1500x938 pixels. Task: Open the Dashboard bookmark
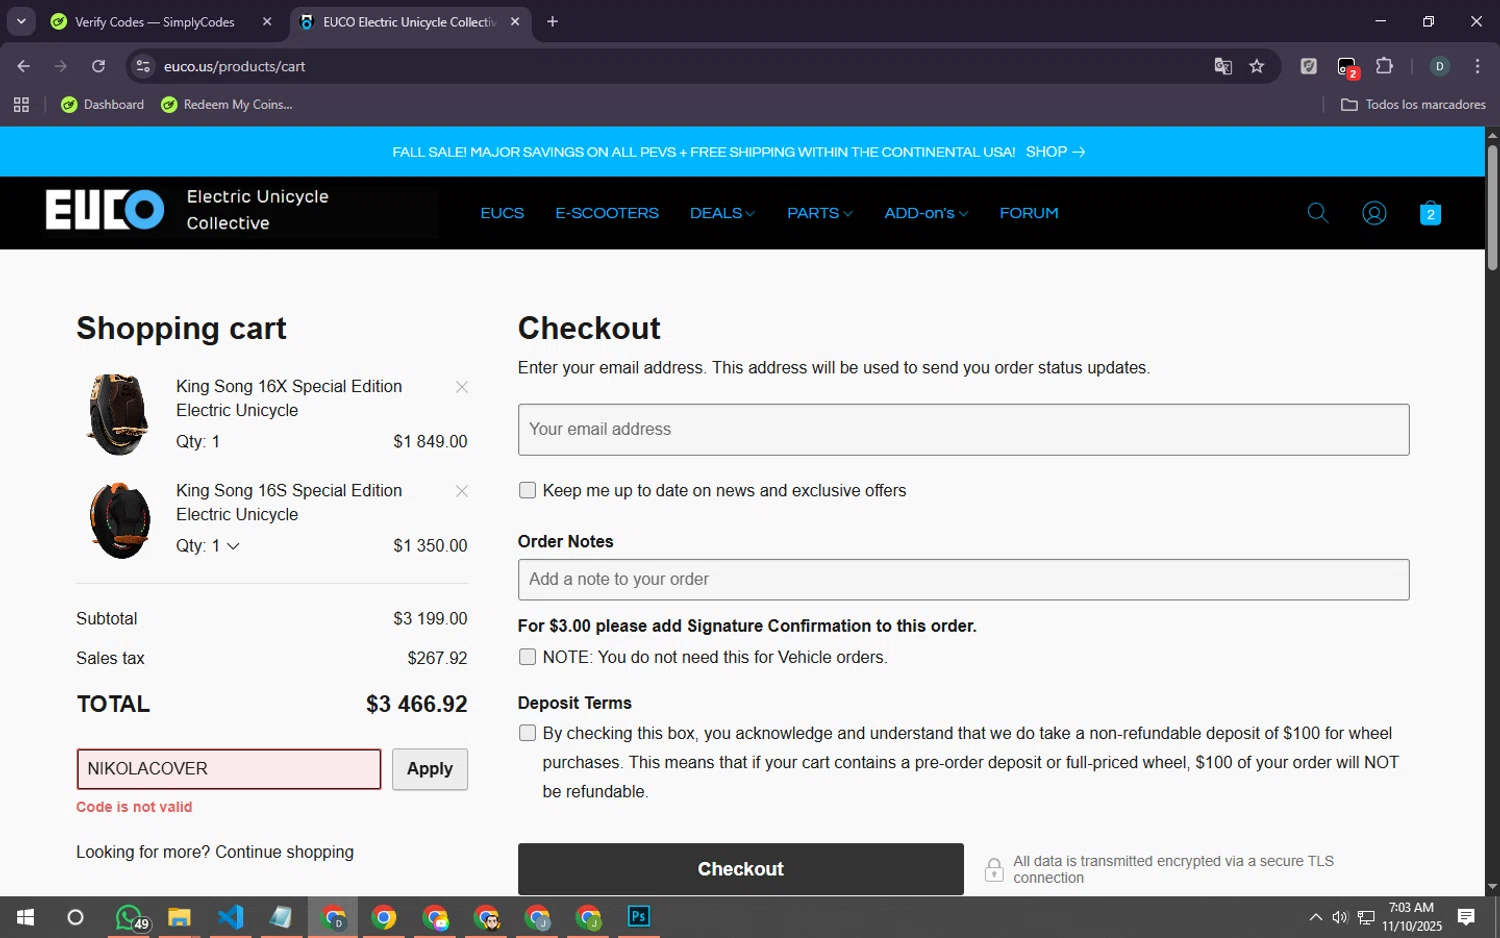103,104
